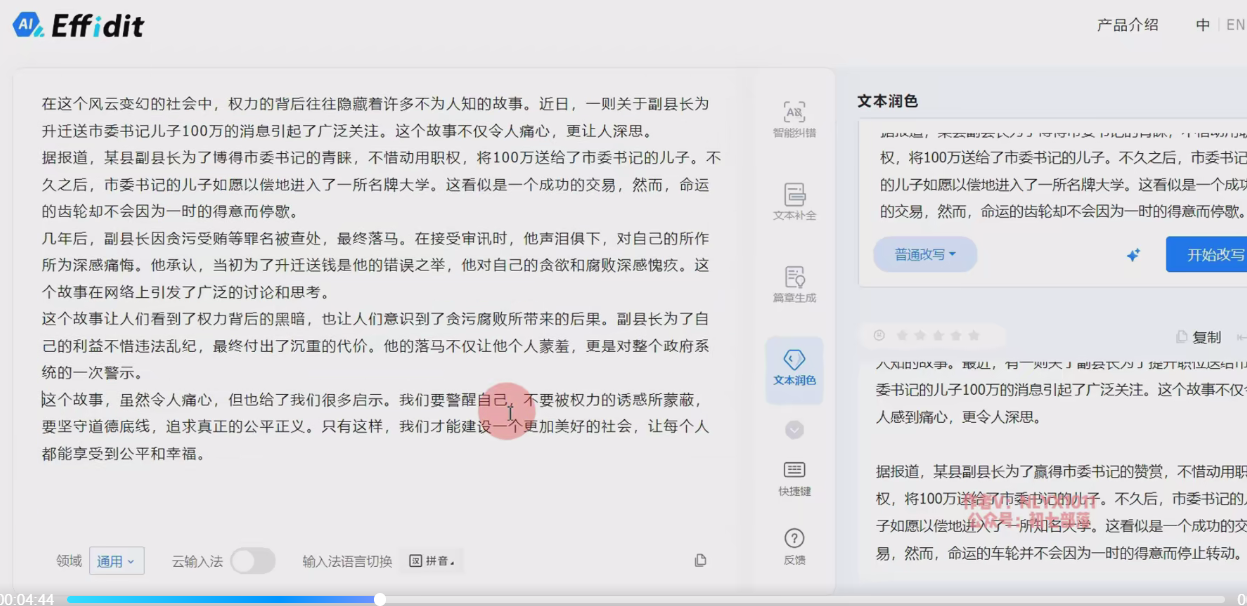Copy editor text with bottom-right copy icon
1247x606 pixels.
(700, 561)
